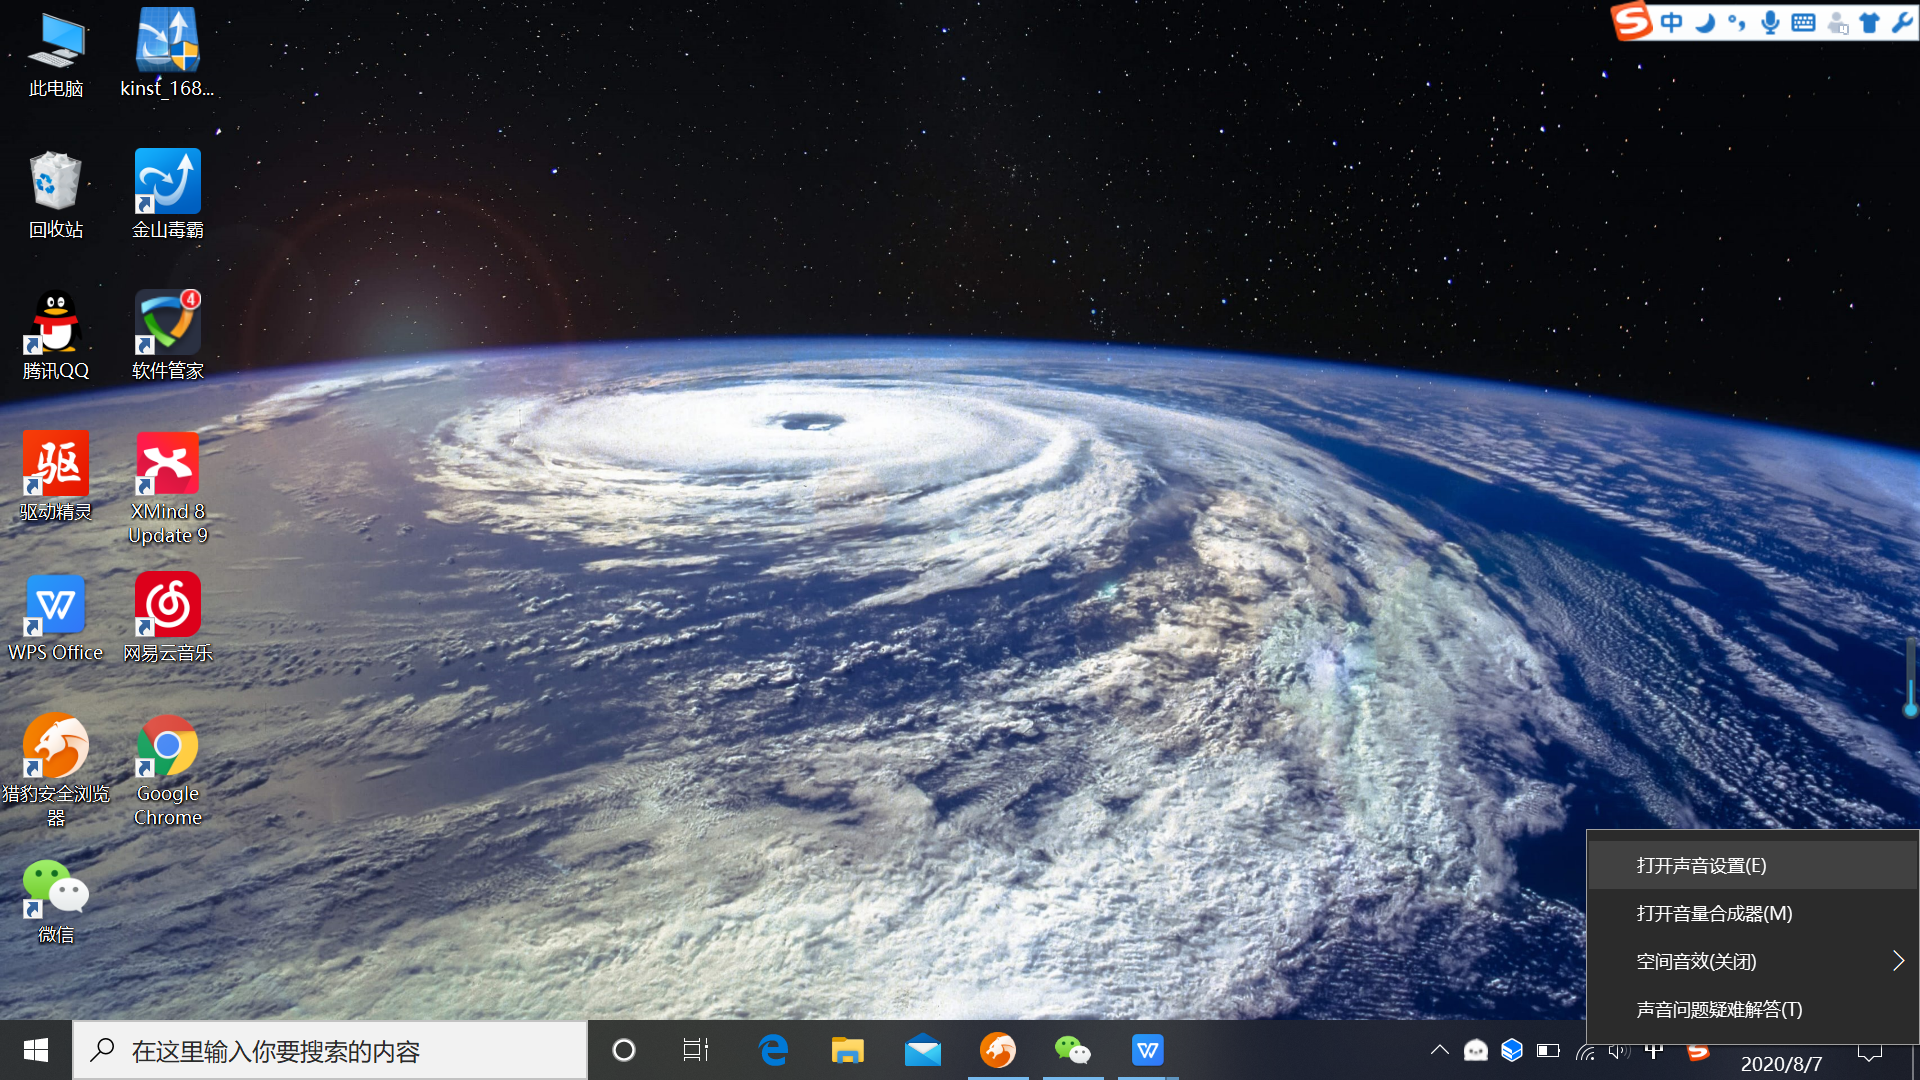Select the Google Chrome desktop icon

pyautogui.click(x=167, y=770)
